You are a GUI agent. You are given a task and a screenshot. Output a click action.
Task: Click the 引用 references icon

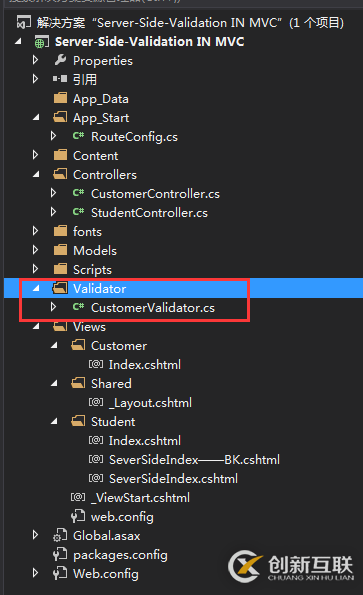[x=60, y=79]
